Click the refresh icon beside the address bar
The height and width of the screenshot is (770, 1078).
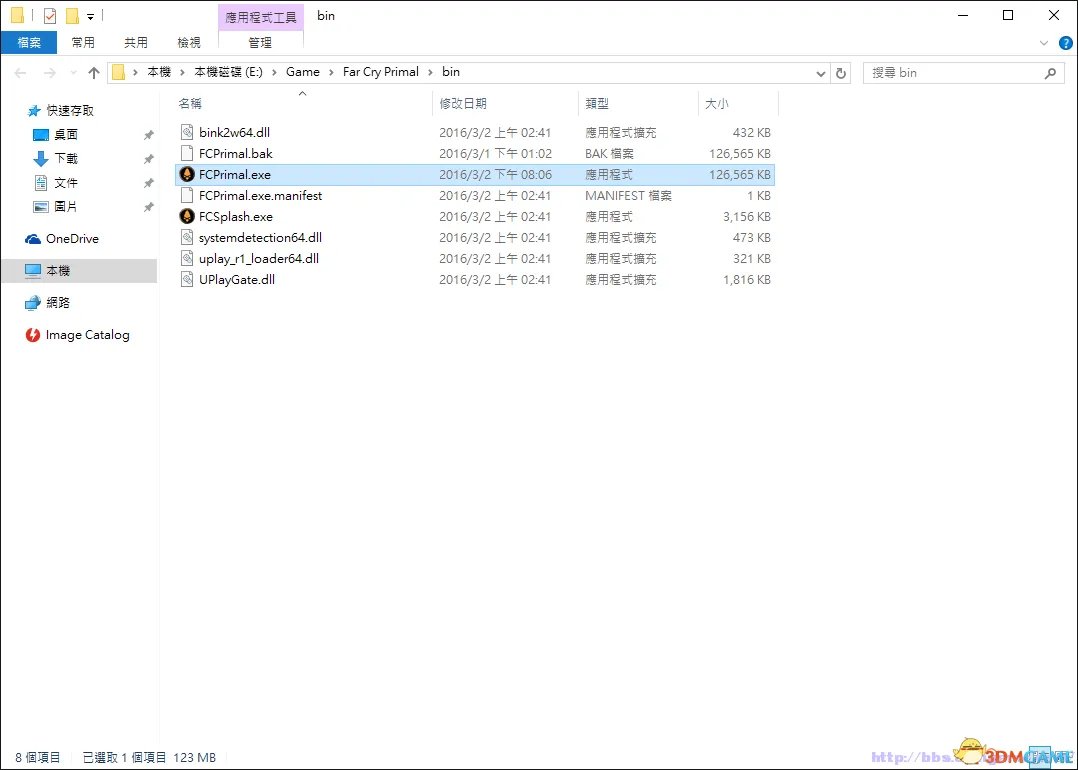click(x=842, y=73)
